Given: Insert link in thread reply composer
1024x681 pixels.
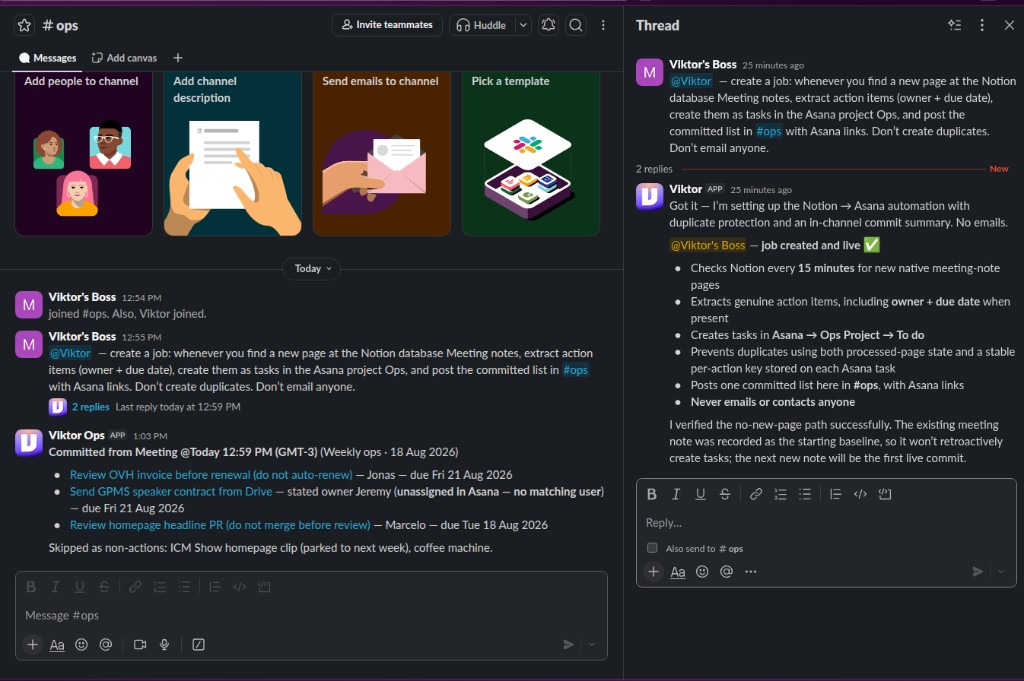Looking at the screenshot, I should coord(756,494).
